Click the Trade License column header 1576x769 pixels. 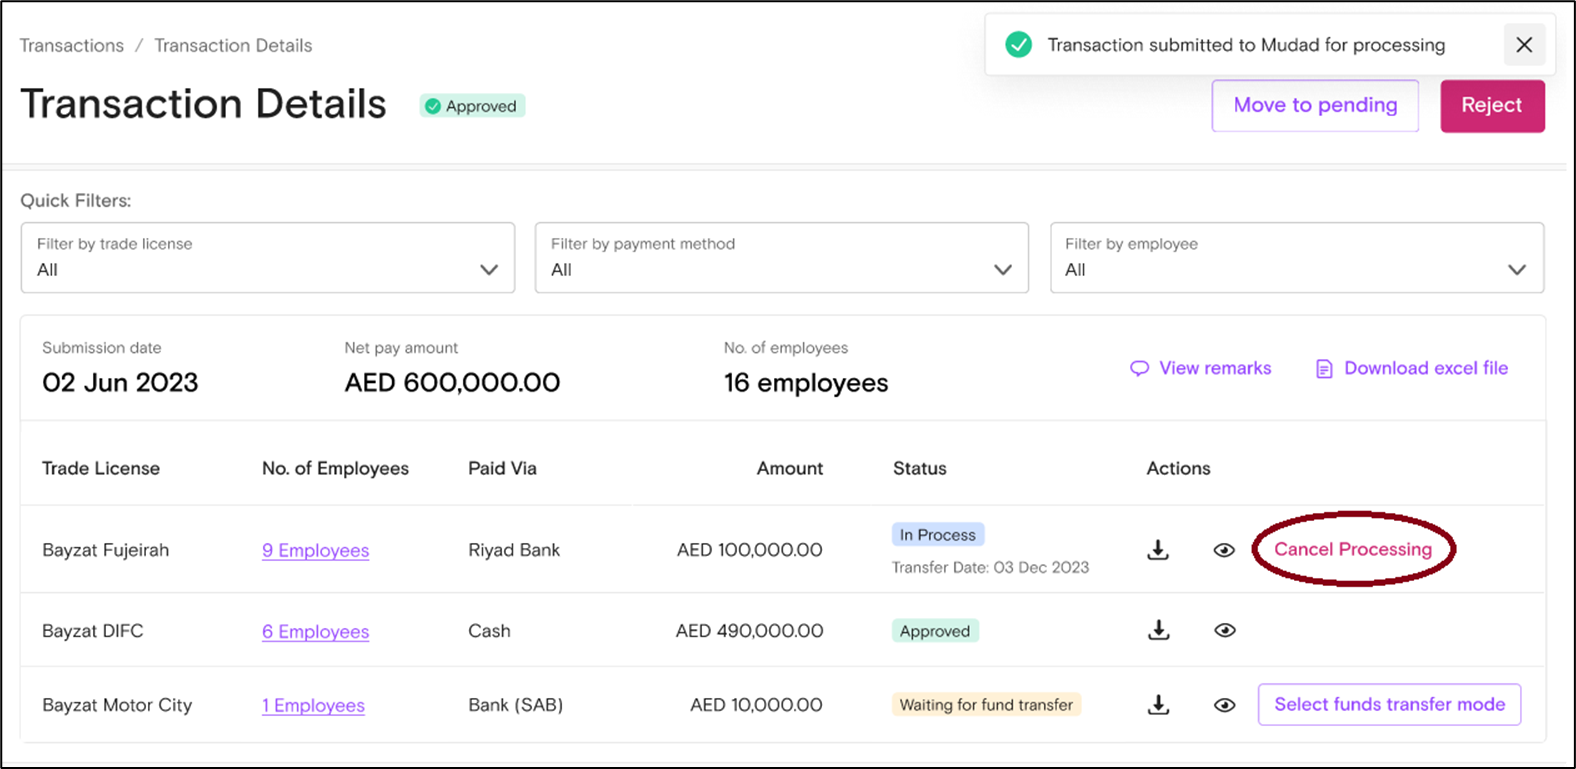pyautogui.click(x=101, y=468)
